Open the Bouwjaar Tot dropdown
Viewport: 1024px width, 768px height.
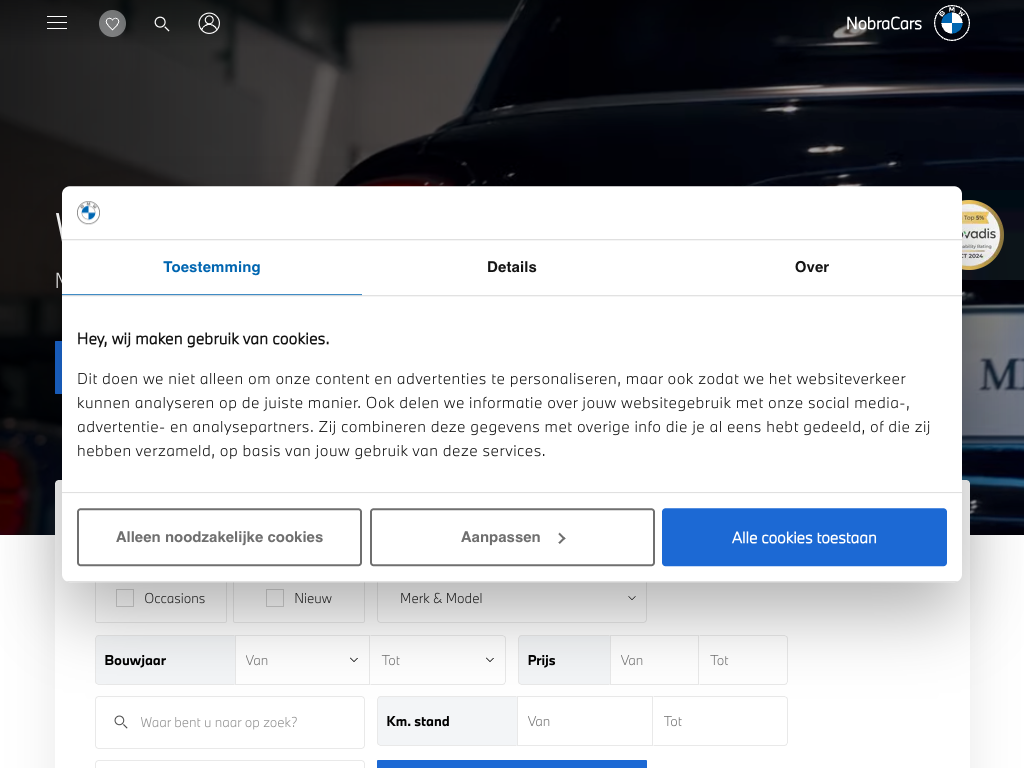tap(437, 660)
